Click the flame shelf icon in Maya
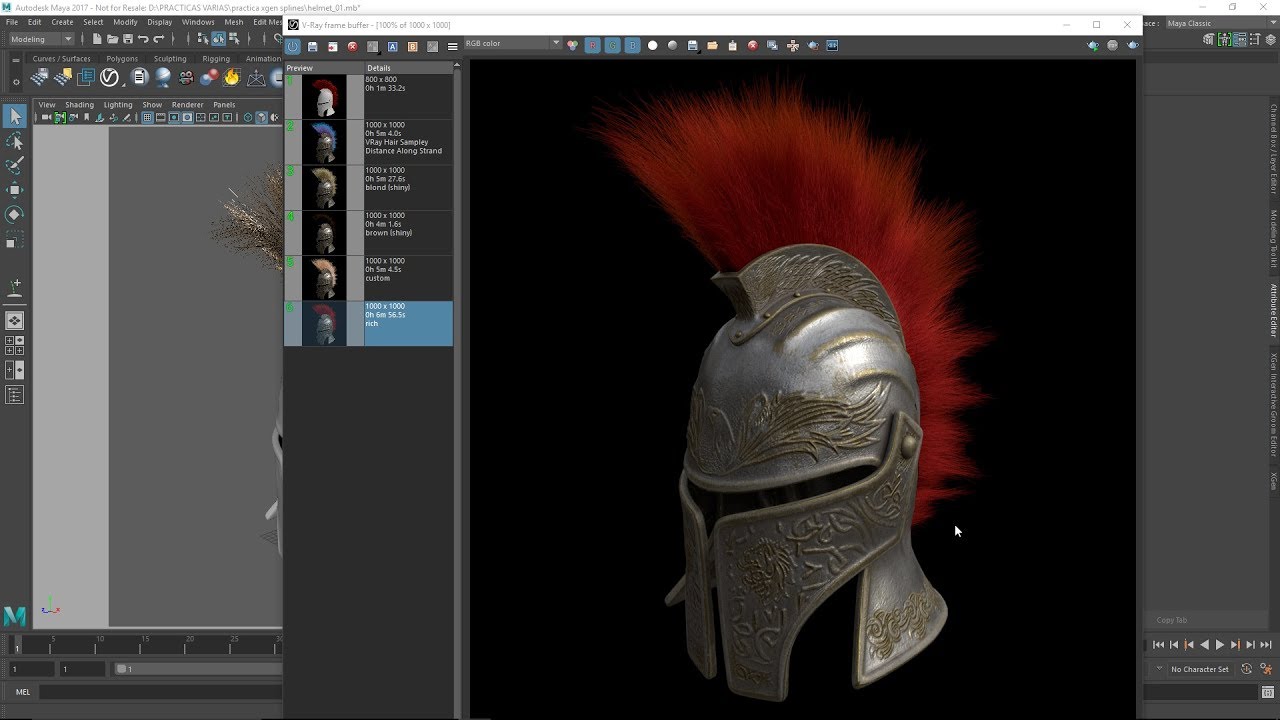The width and height of the screenshot is (1280, 720). [232, 78]
